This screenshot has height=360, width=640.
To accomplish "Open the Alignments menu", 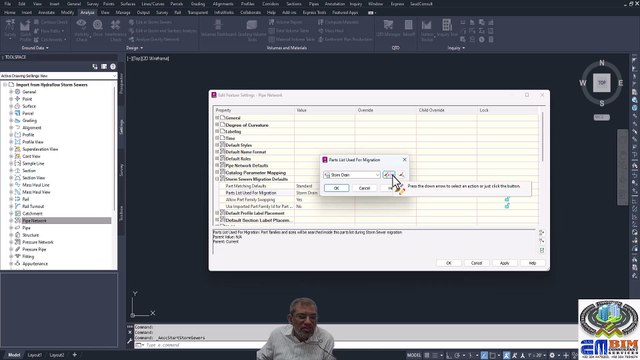I will (222, 4).
